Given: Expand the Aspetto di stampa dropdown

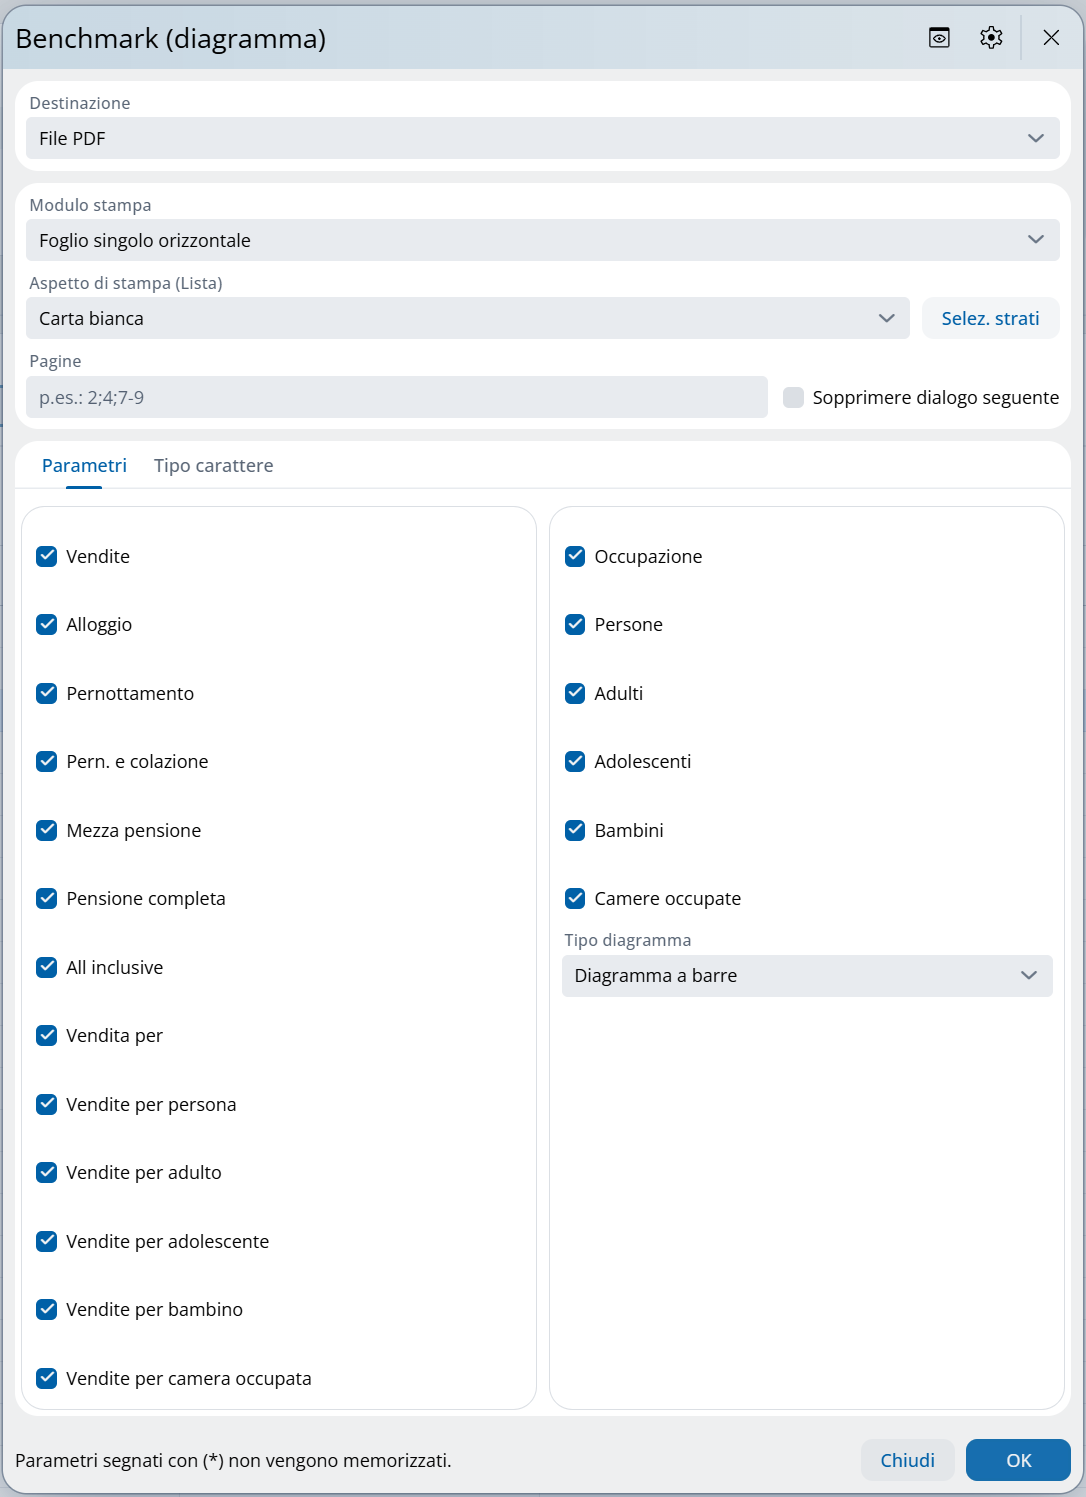Looking at the screenshot, I should 467,318.
